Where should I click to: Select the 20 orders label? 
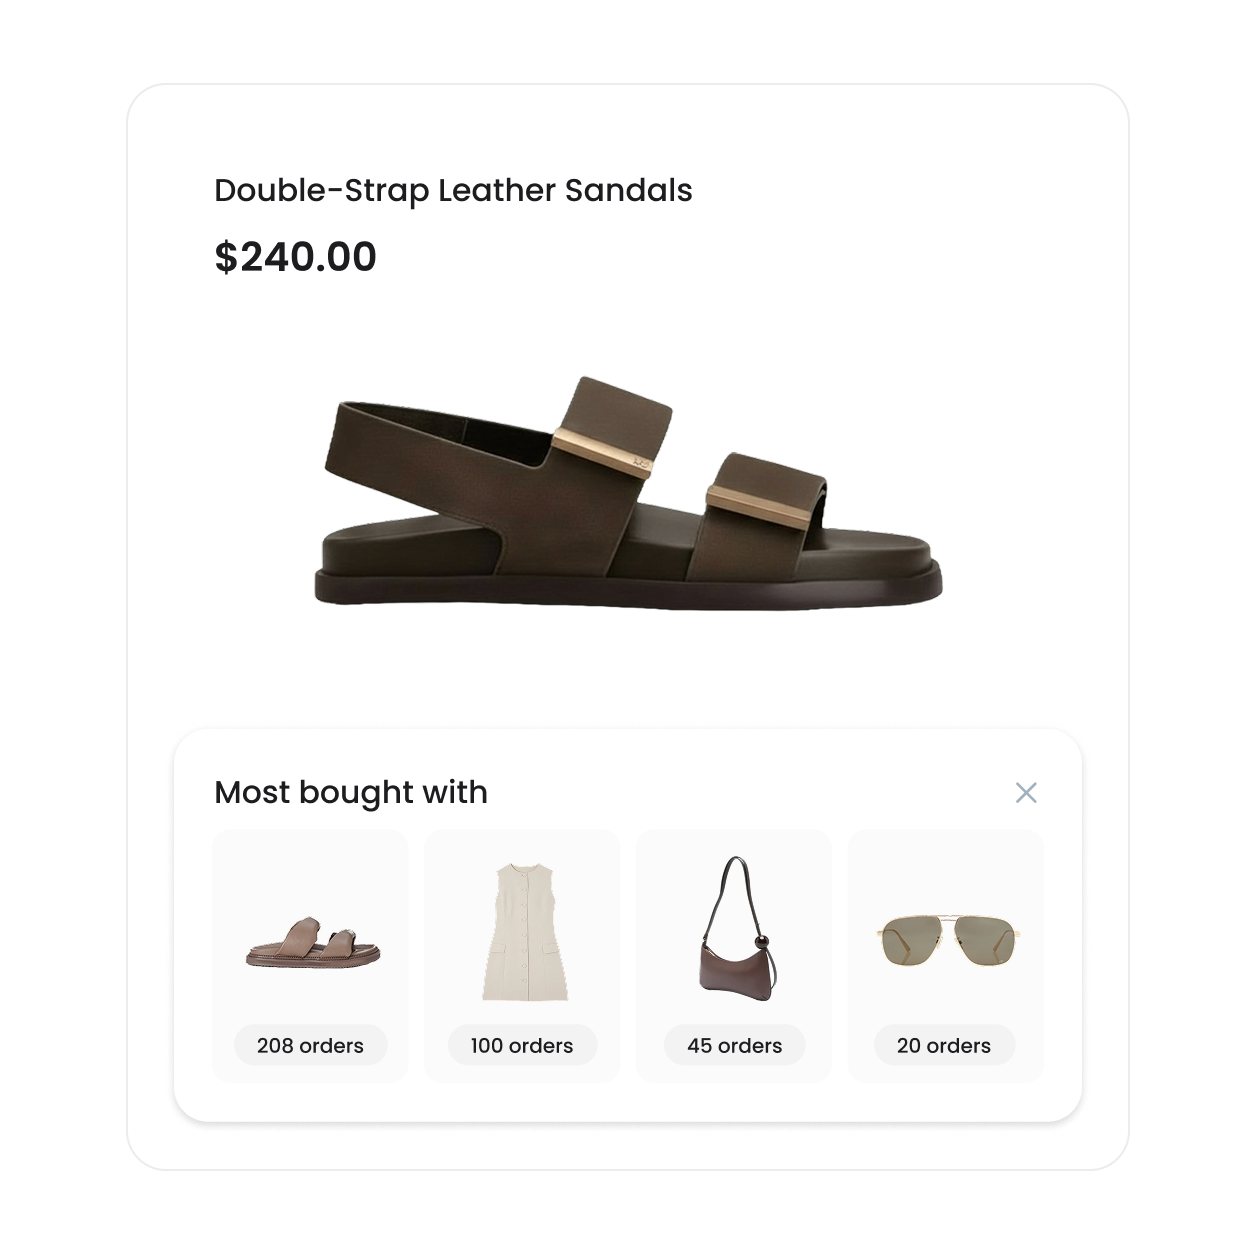coord(944,1045)
